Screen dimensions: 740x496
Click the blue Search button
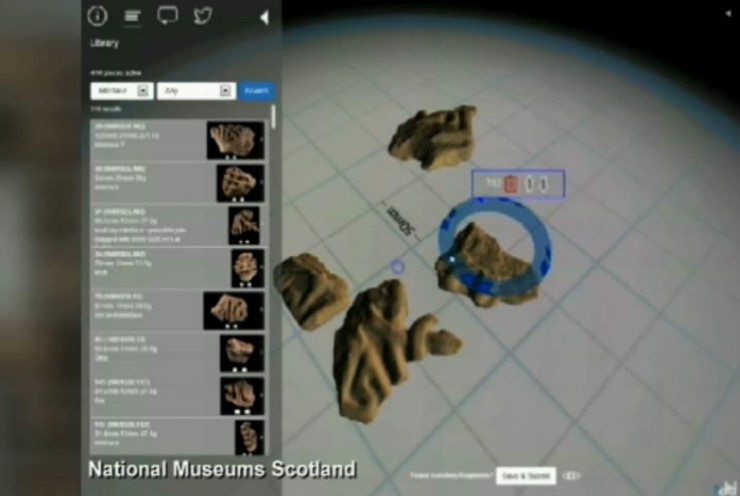pyautogui.click(x=257, y=91)
